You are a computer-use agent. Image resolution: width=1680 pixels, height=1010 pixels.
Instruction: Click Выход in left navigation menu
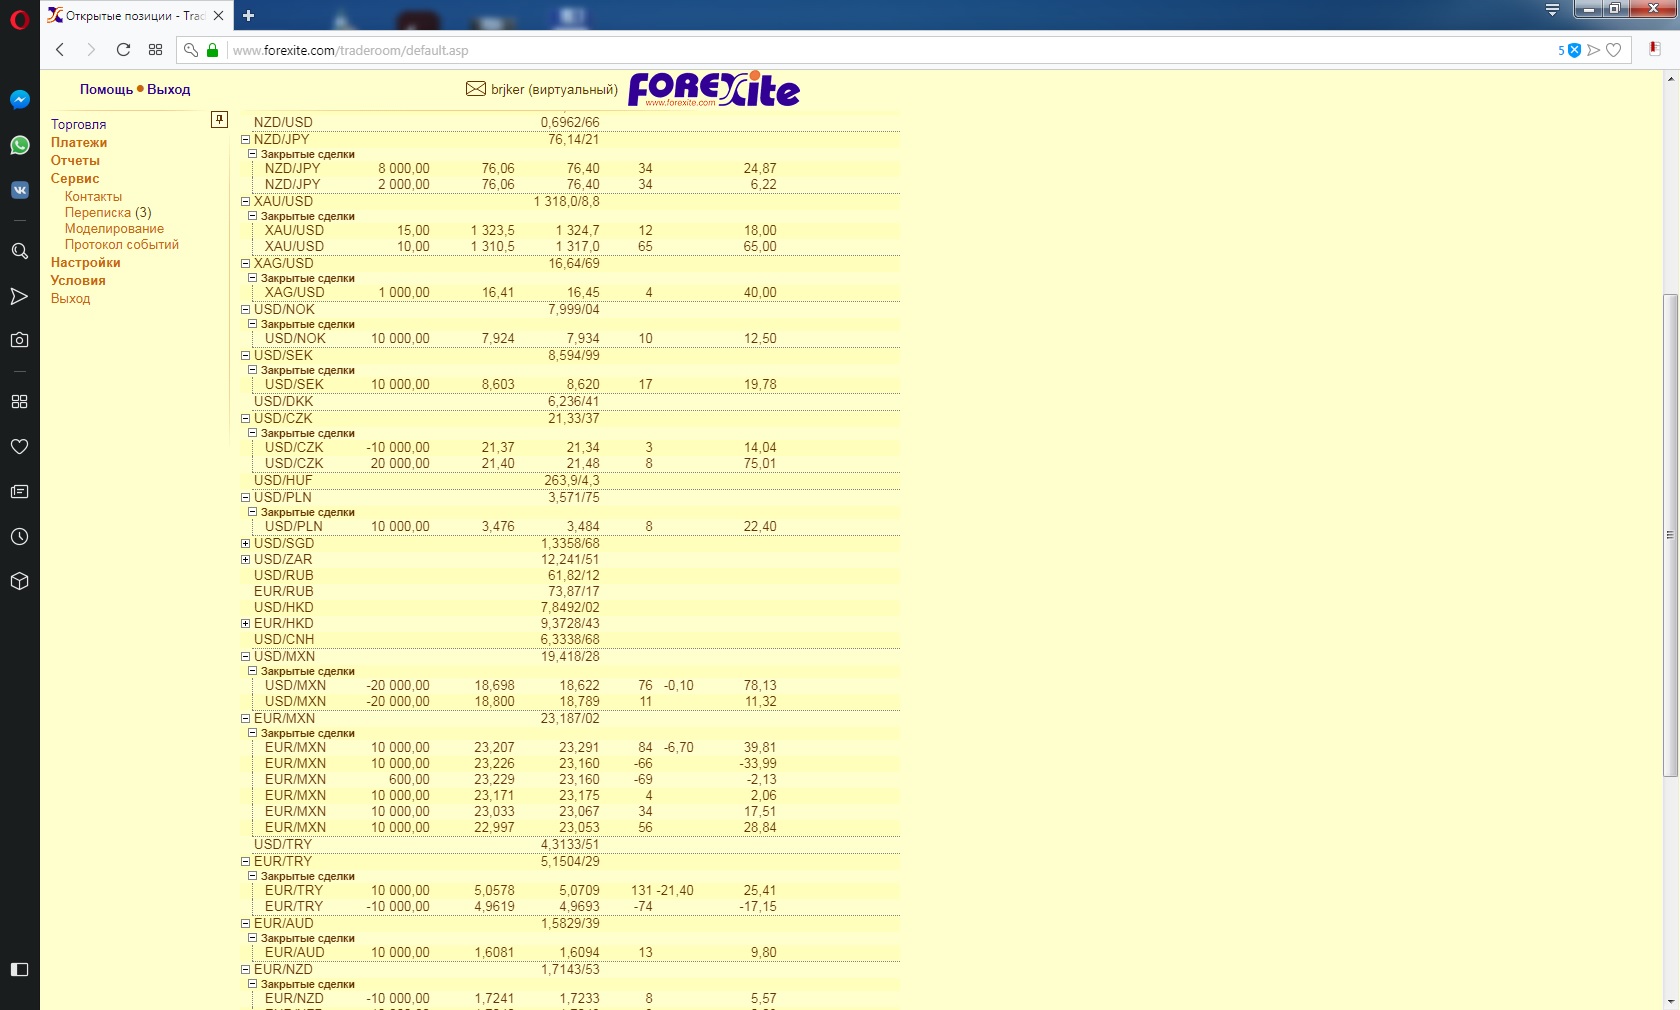pyautogui.click(x=70, y=298)
